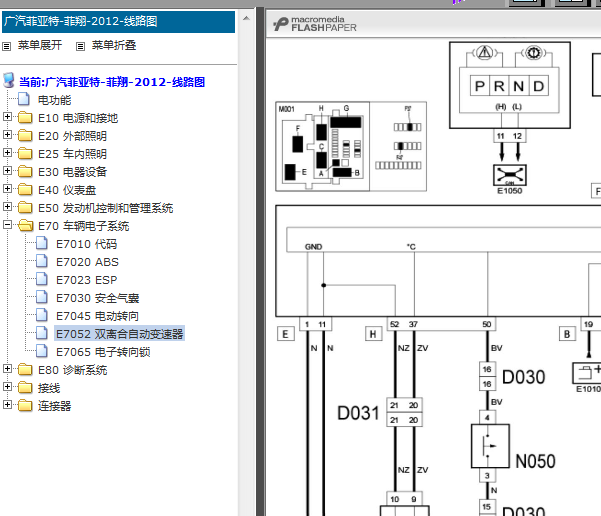Click the sidebar scroll-up arrow
The height and width of the screenshot is (516, 601).
246,18
